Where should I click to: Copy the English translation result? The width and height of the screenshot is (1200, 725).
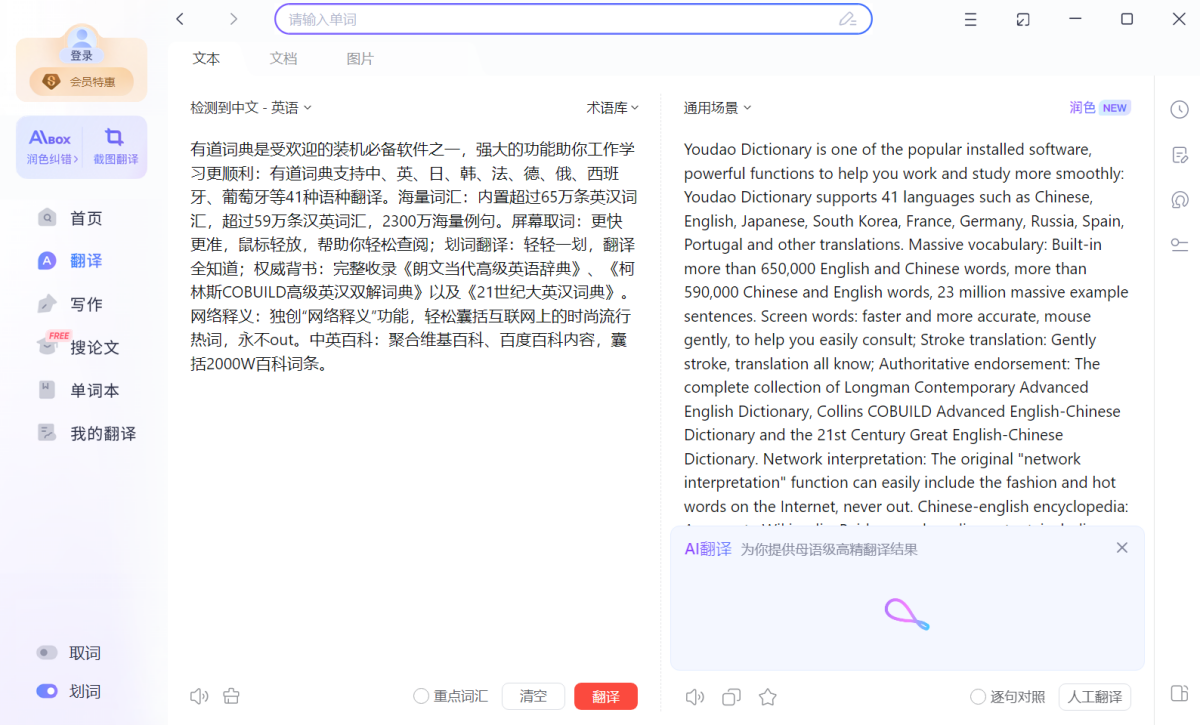pyautogui.click(x=731, y=696)
